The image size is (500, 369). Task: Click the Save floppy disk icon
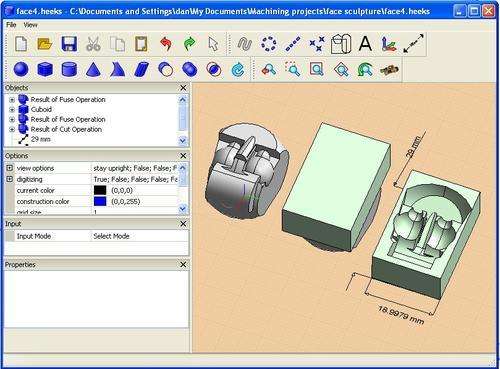pos(69,44)
